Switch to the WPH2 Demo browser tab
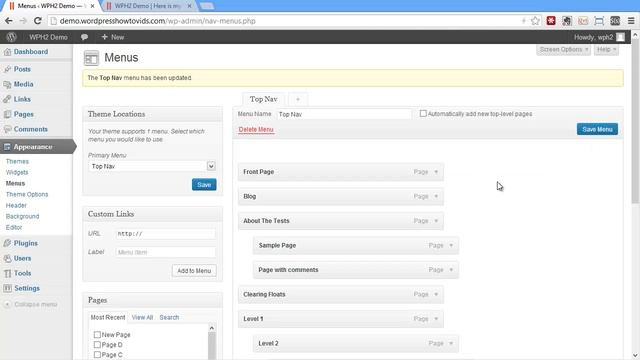 click(x=148, y=6)
